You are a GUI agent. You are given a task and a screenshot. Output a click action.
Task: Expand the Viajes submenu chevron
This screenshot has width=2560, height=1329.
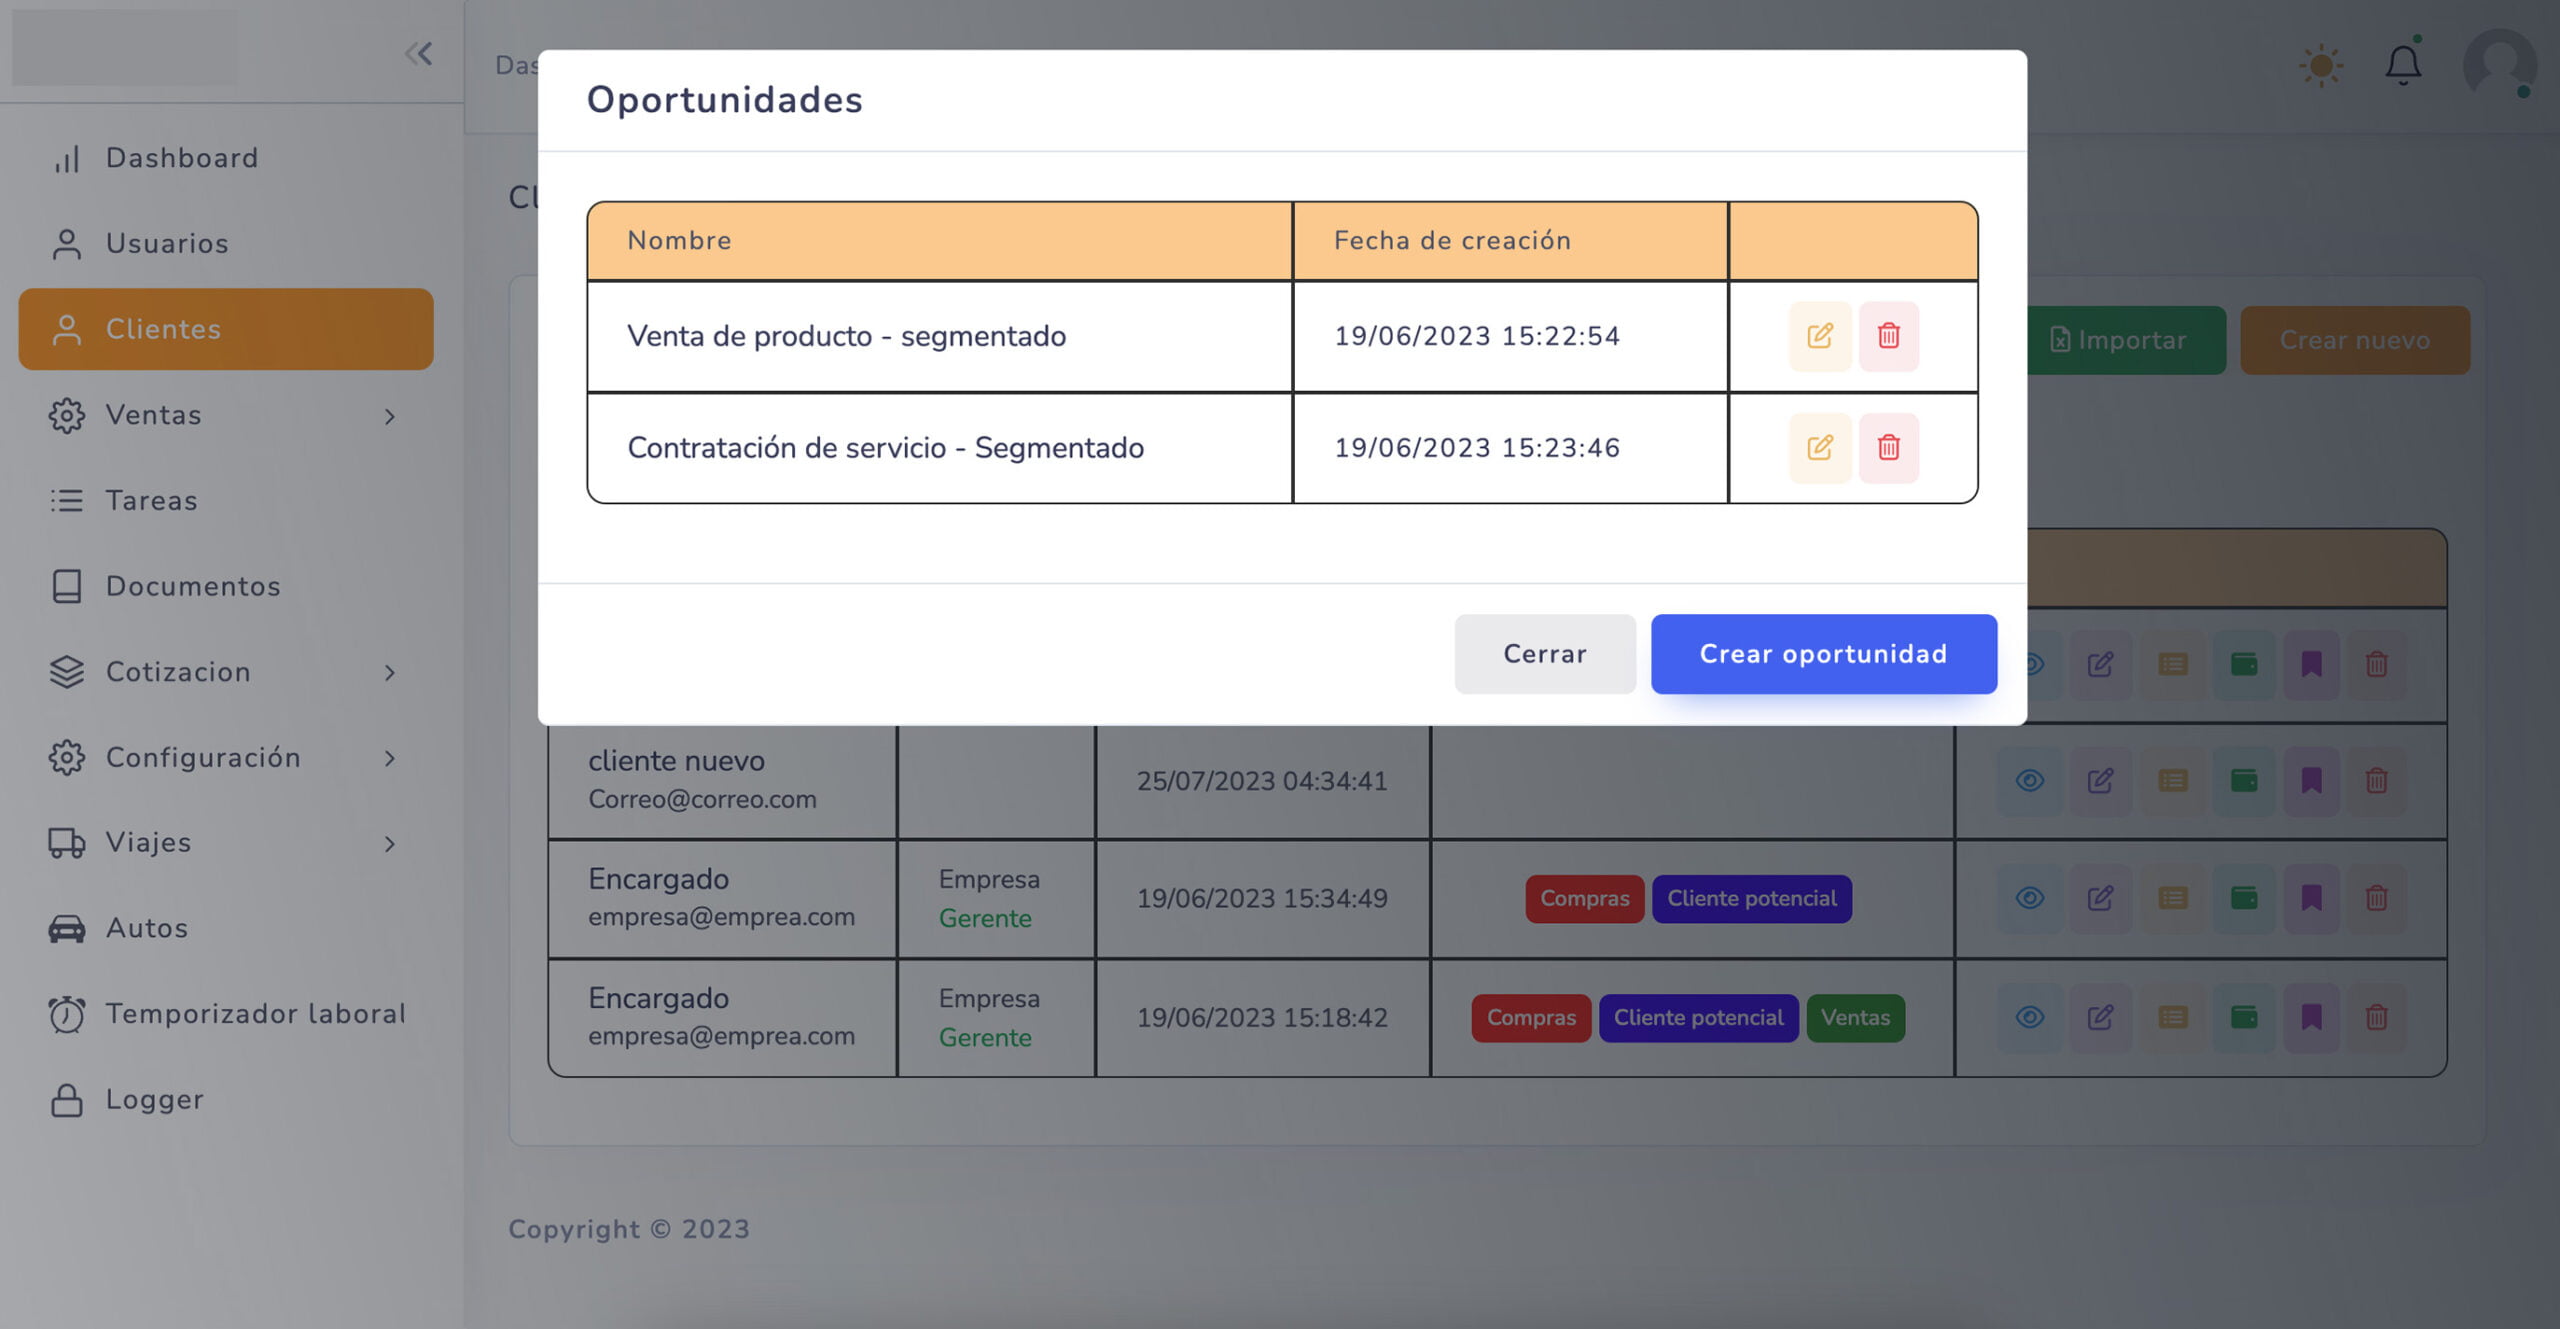pyautogui.click(x=390, y=844)
